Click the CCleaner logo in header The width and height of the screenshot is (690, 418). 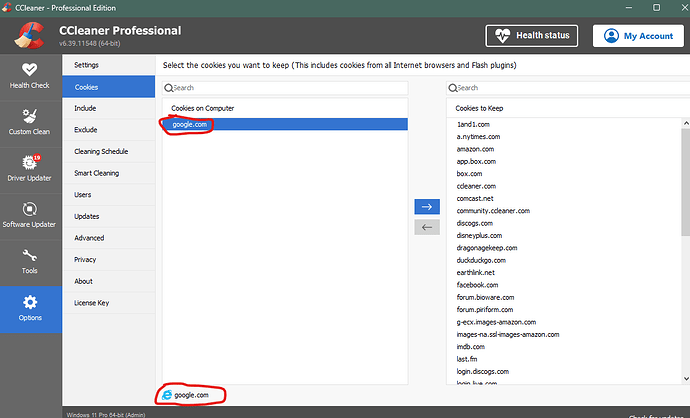29,35
